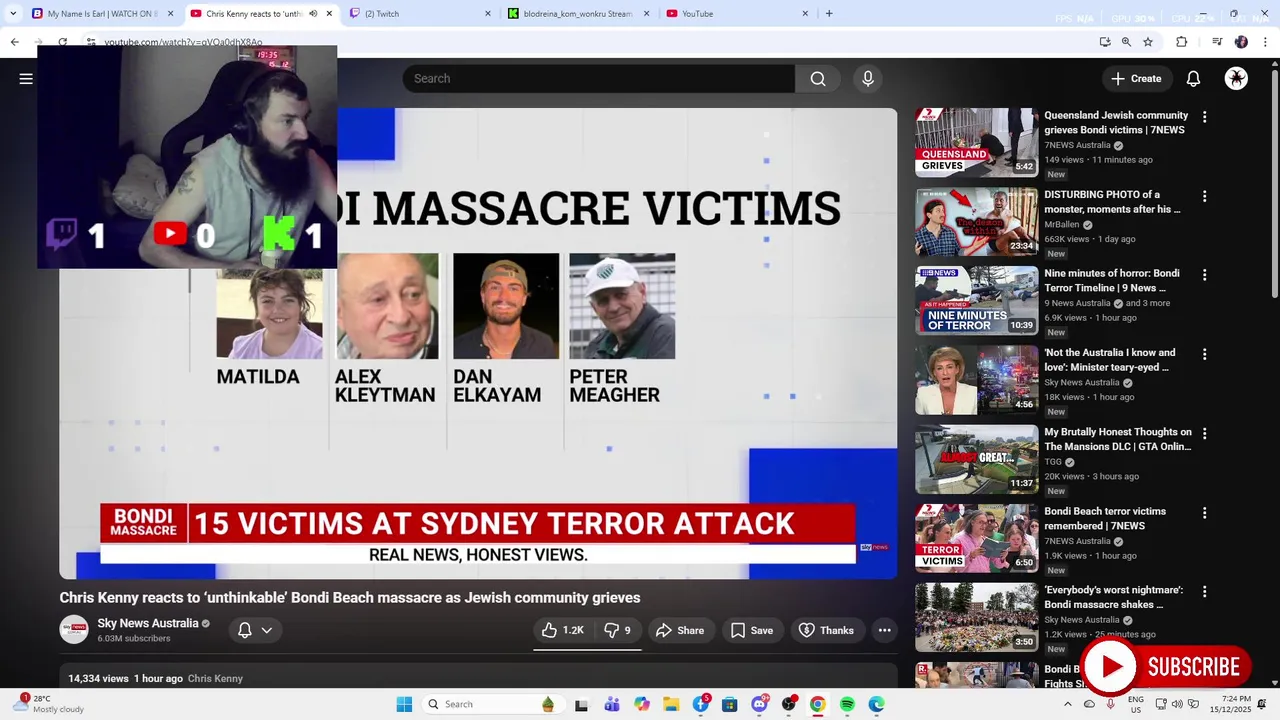
Task: Open 'Everybody's worst nightmare' video title
Action: tap(1113, 597)
